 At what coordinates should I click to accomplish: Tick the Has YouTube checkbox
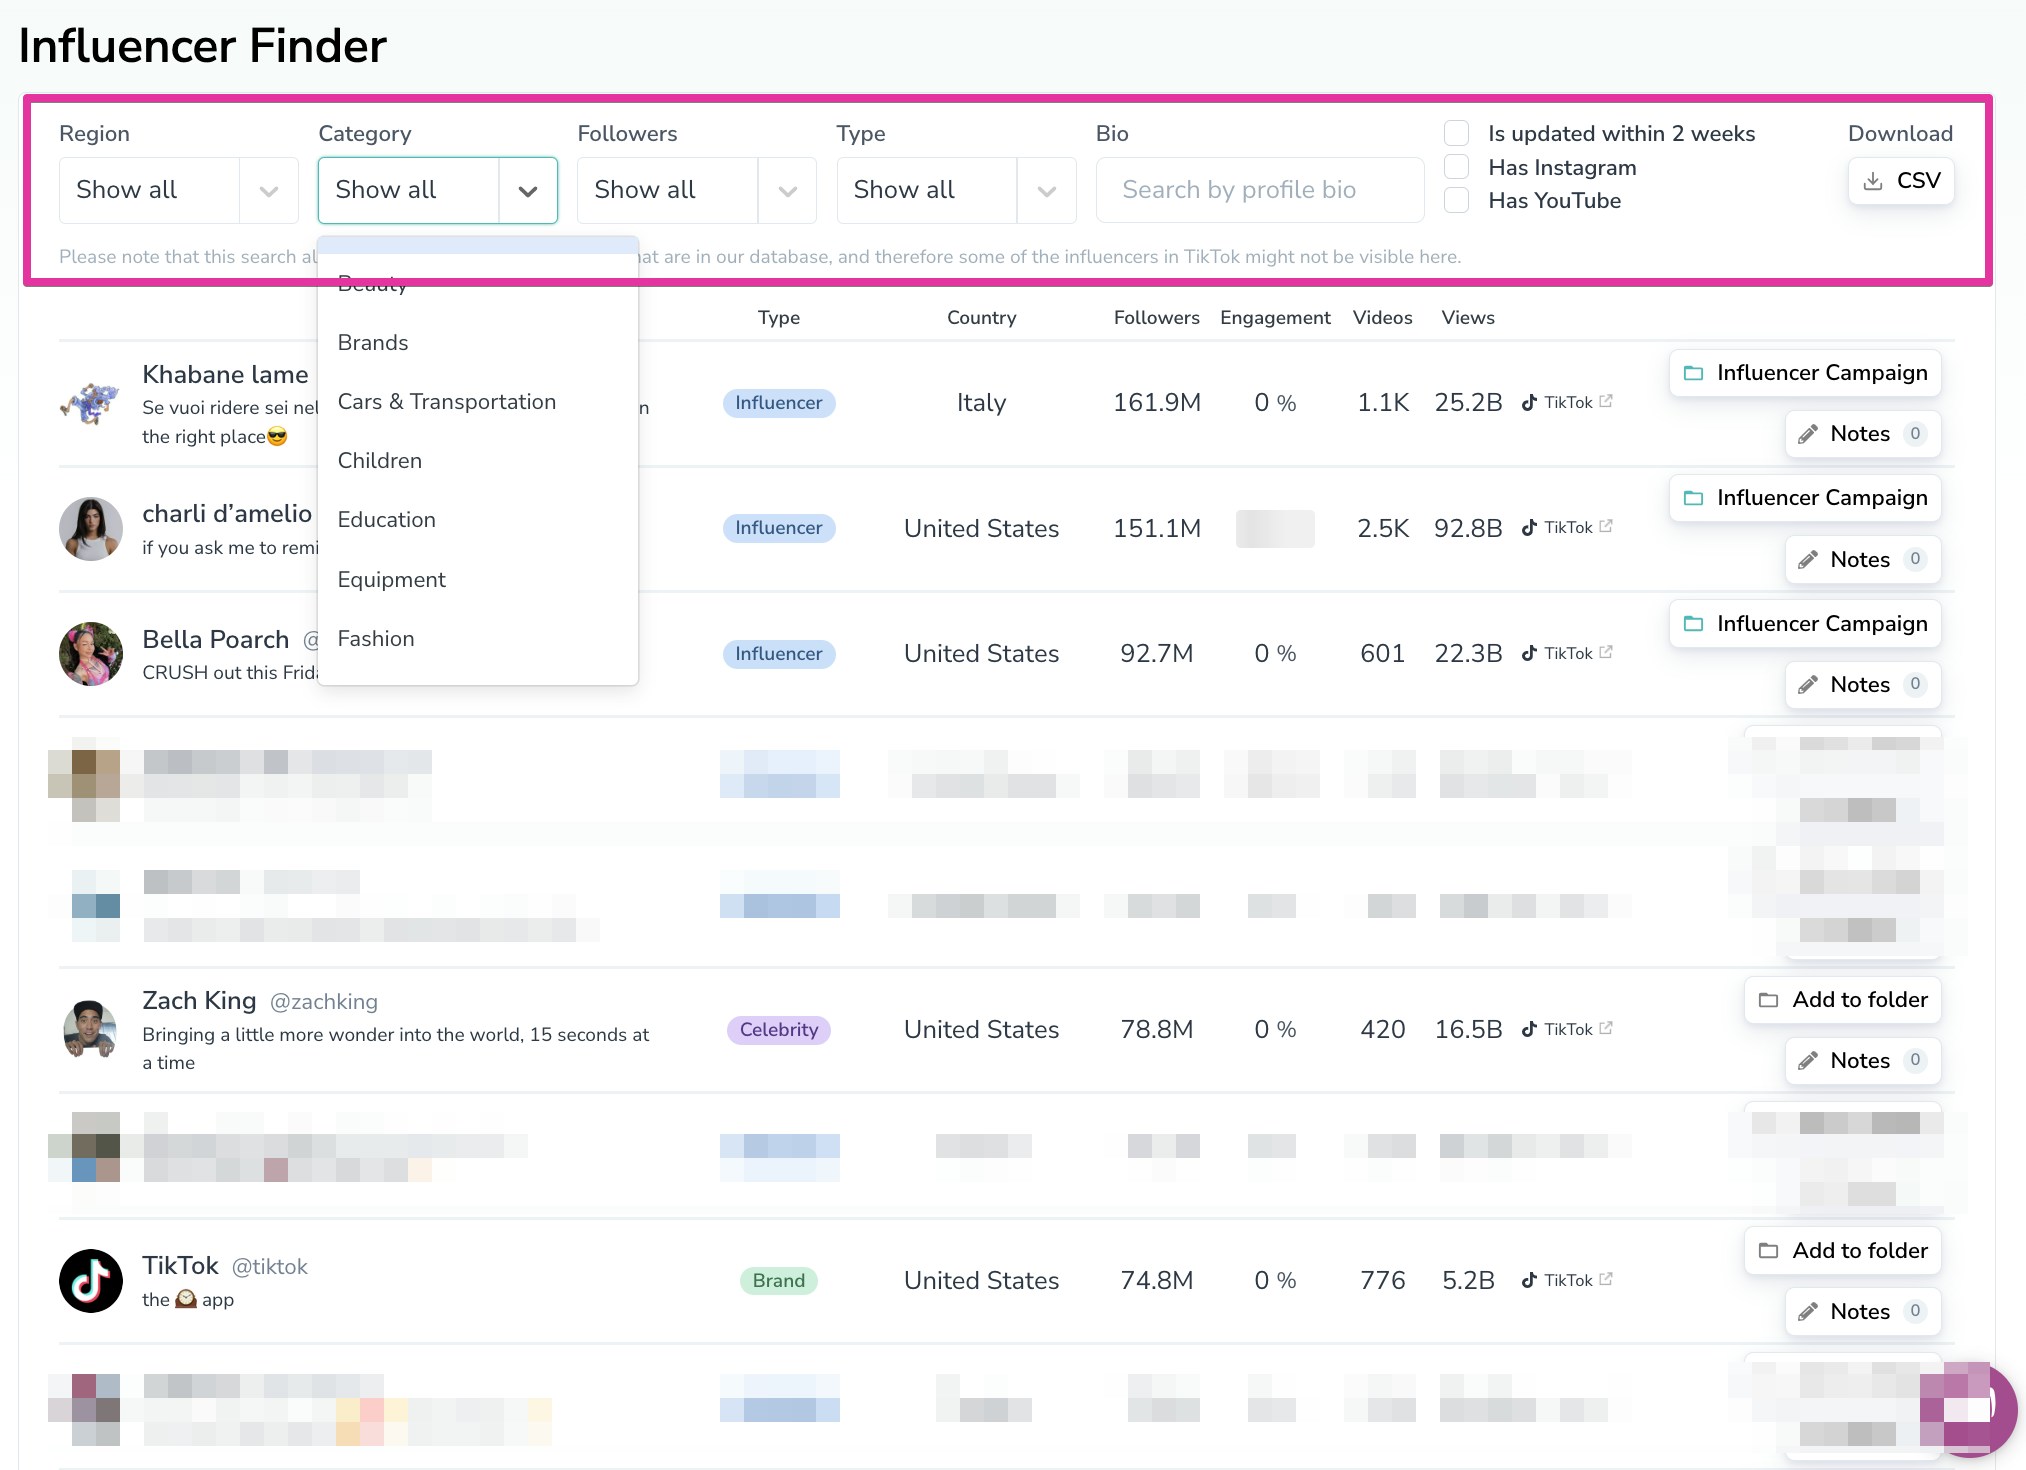click(x=1457, y=200)
